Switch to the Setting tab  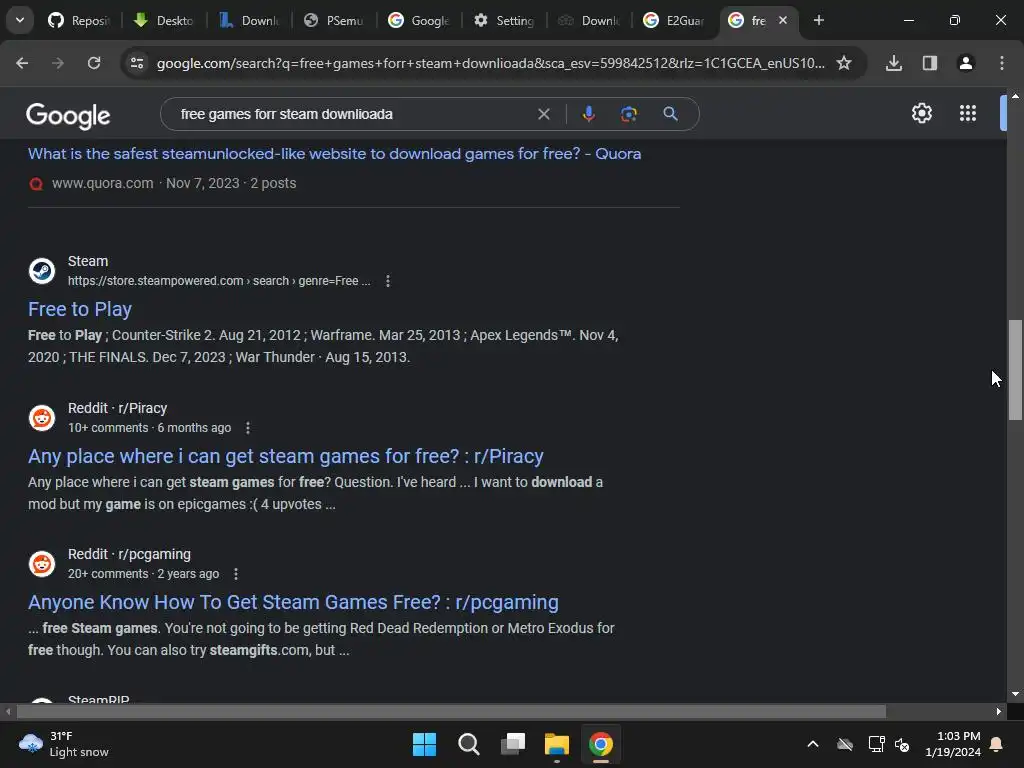[x=504, y=21]
